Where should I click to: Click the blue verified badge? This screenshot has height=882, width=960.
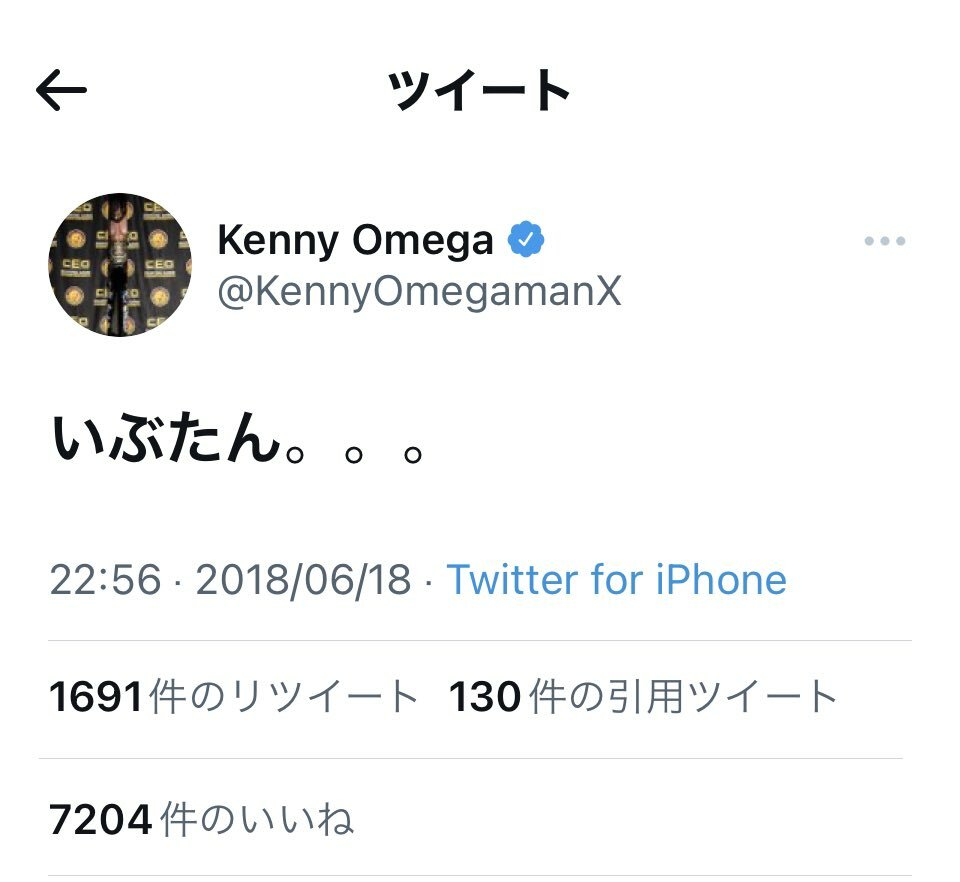coord(526,240)
